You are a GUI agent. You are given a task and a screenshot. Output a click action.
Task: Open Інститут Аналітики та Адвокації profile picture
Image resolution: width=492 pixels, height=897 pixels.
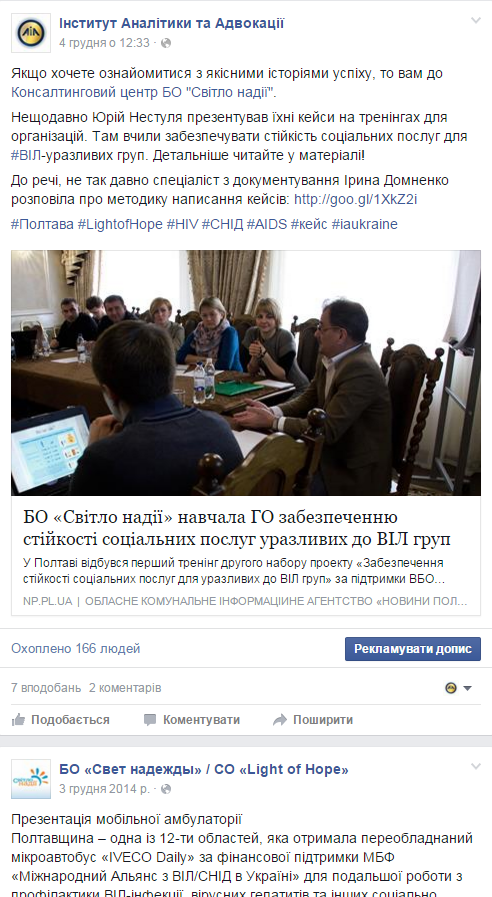pyautogui.click(x=31, y=33)
